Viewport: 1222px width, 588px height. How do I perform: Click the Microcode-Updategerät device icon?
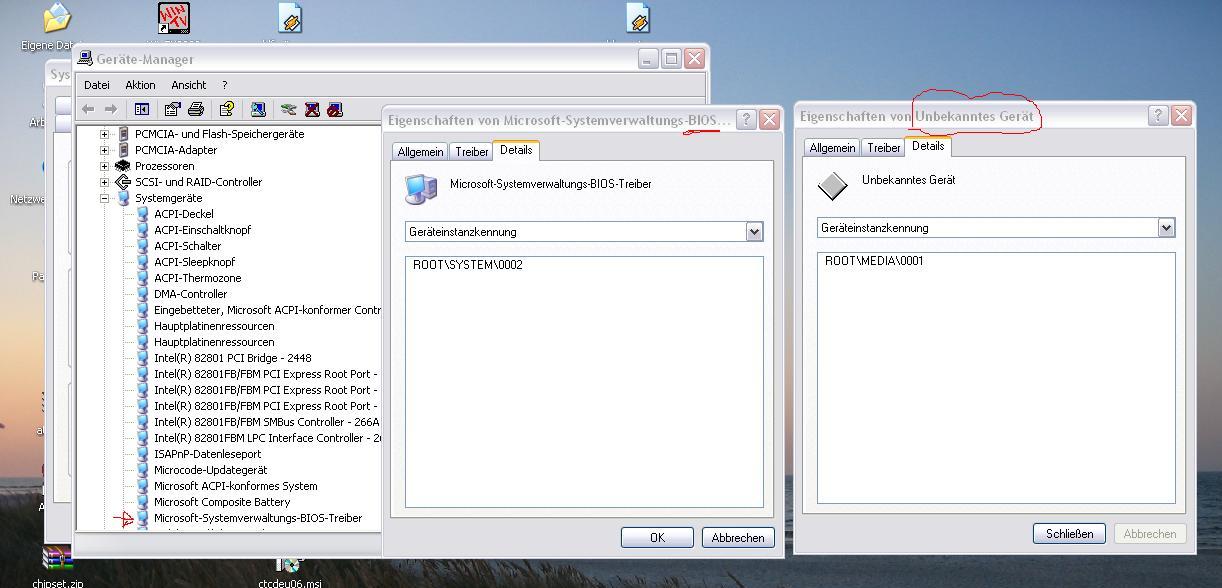click(x=142, y=470)
